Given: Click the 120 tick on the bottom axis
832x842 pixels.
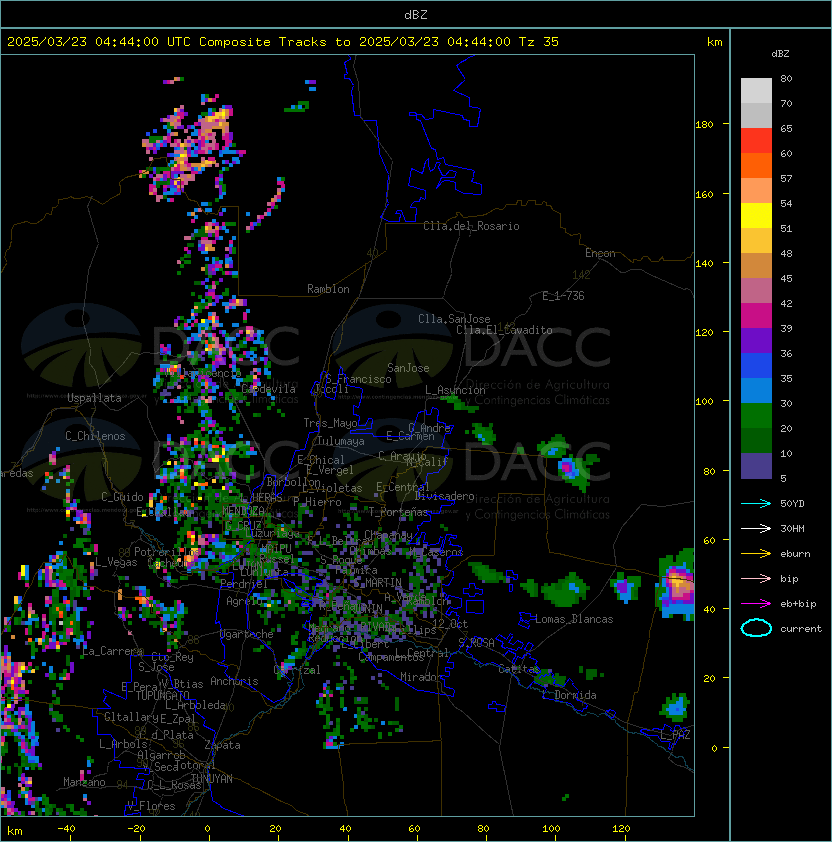Looking at the screenshot, I should tap(621, 829).
